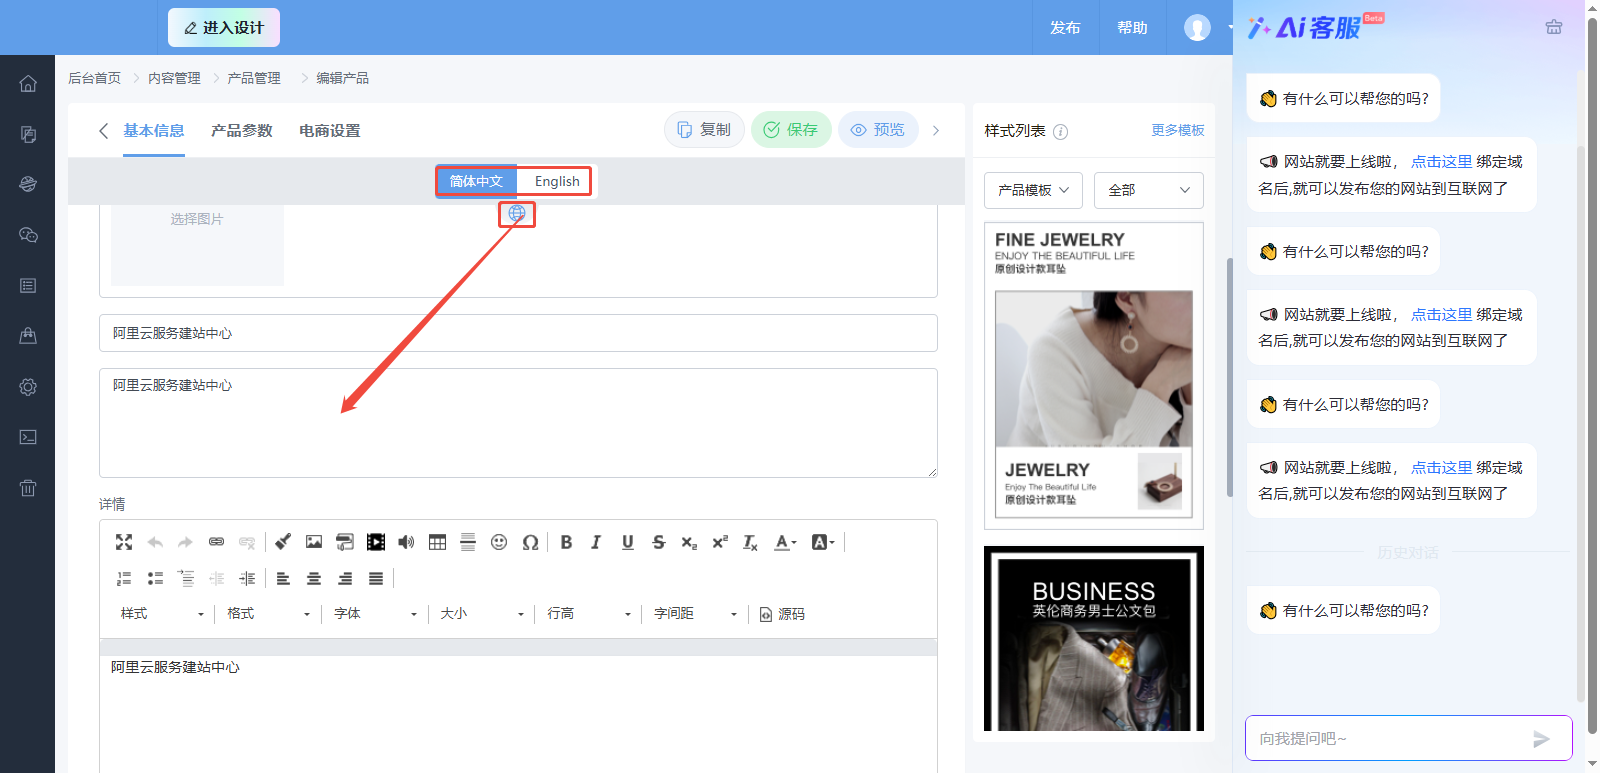Clear formatting with the Tx icon

pyautogui.click(x=750, y=542)
